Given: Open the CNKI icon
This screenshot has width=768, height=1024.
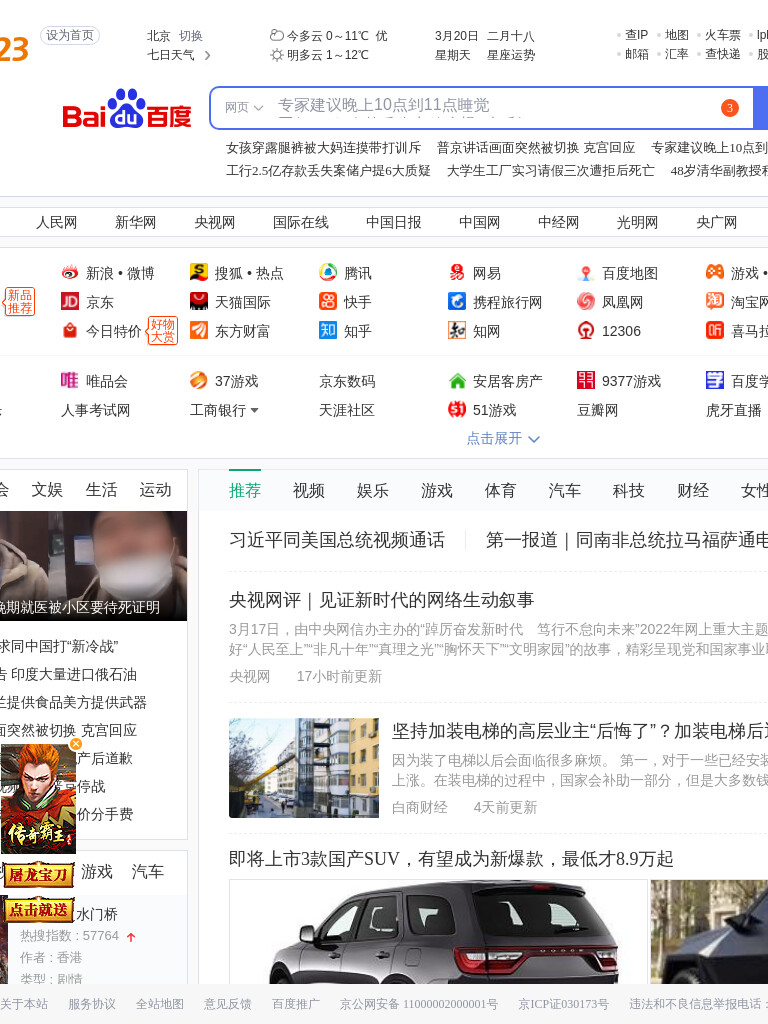Looking at the screenshot, I should pos(456,330).
